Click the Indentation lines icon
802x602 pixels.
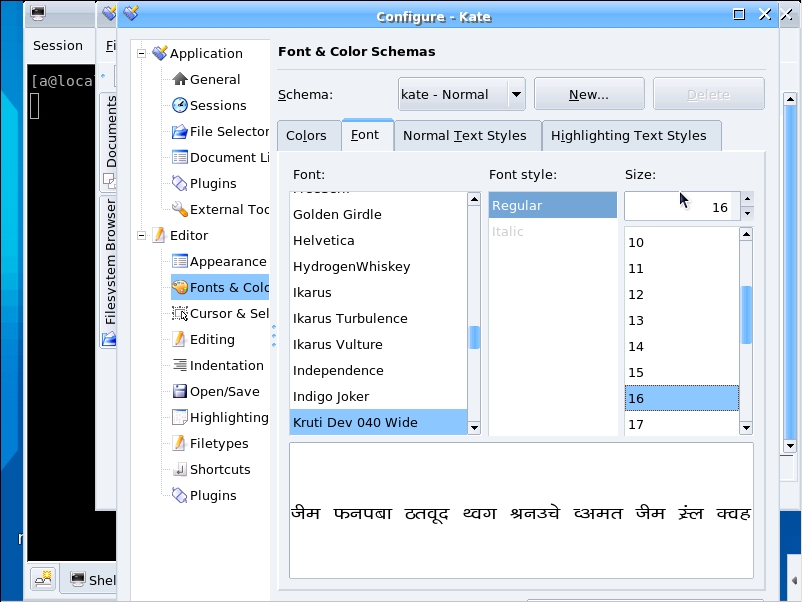tap(180, 365)
